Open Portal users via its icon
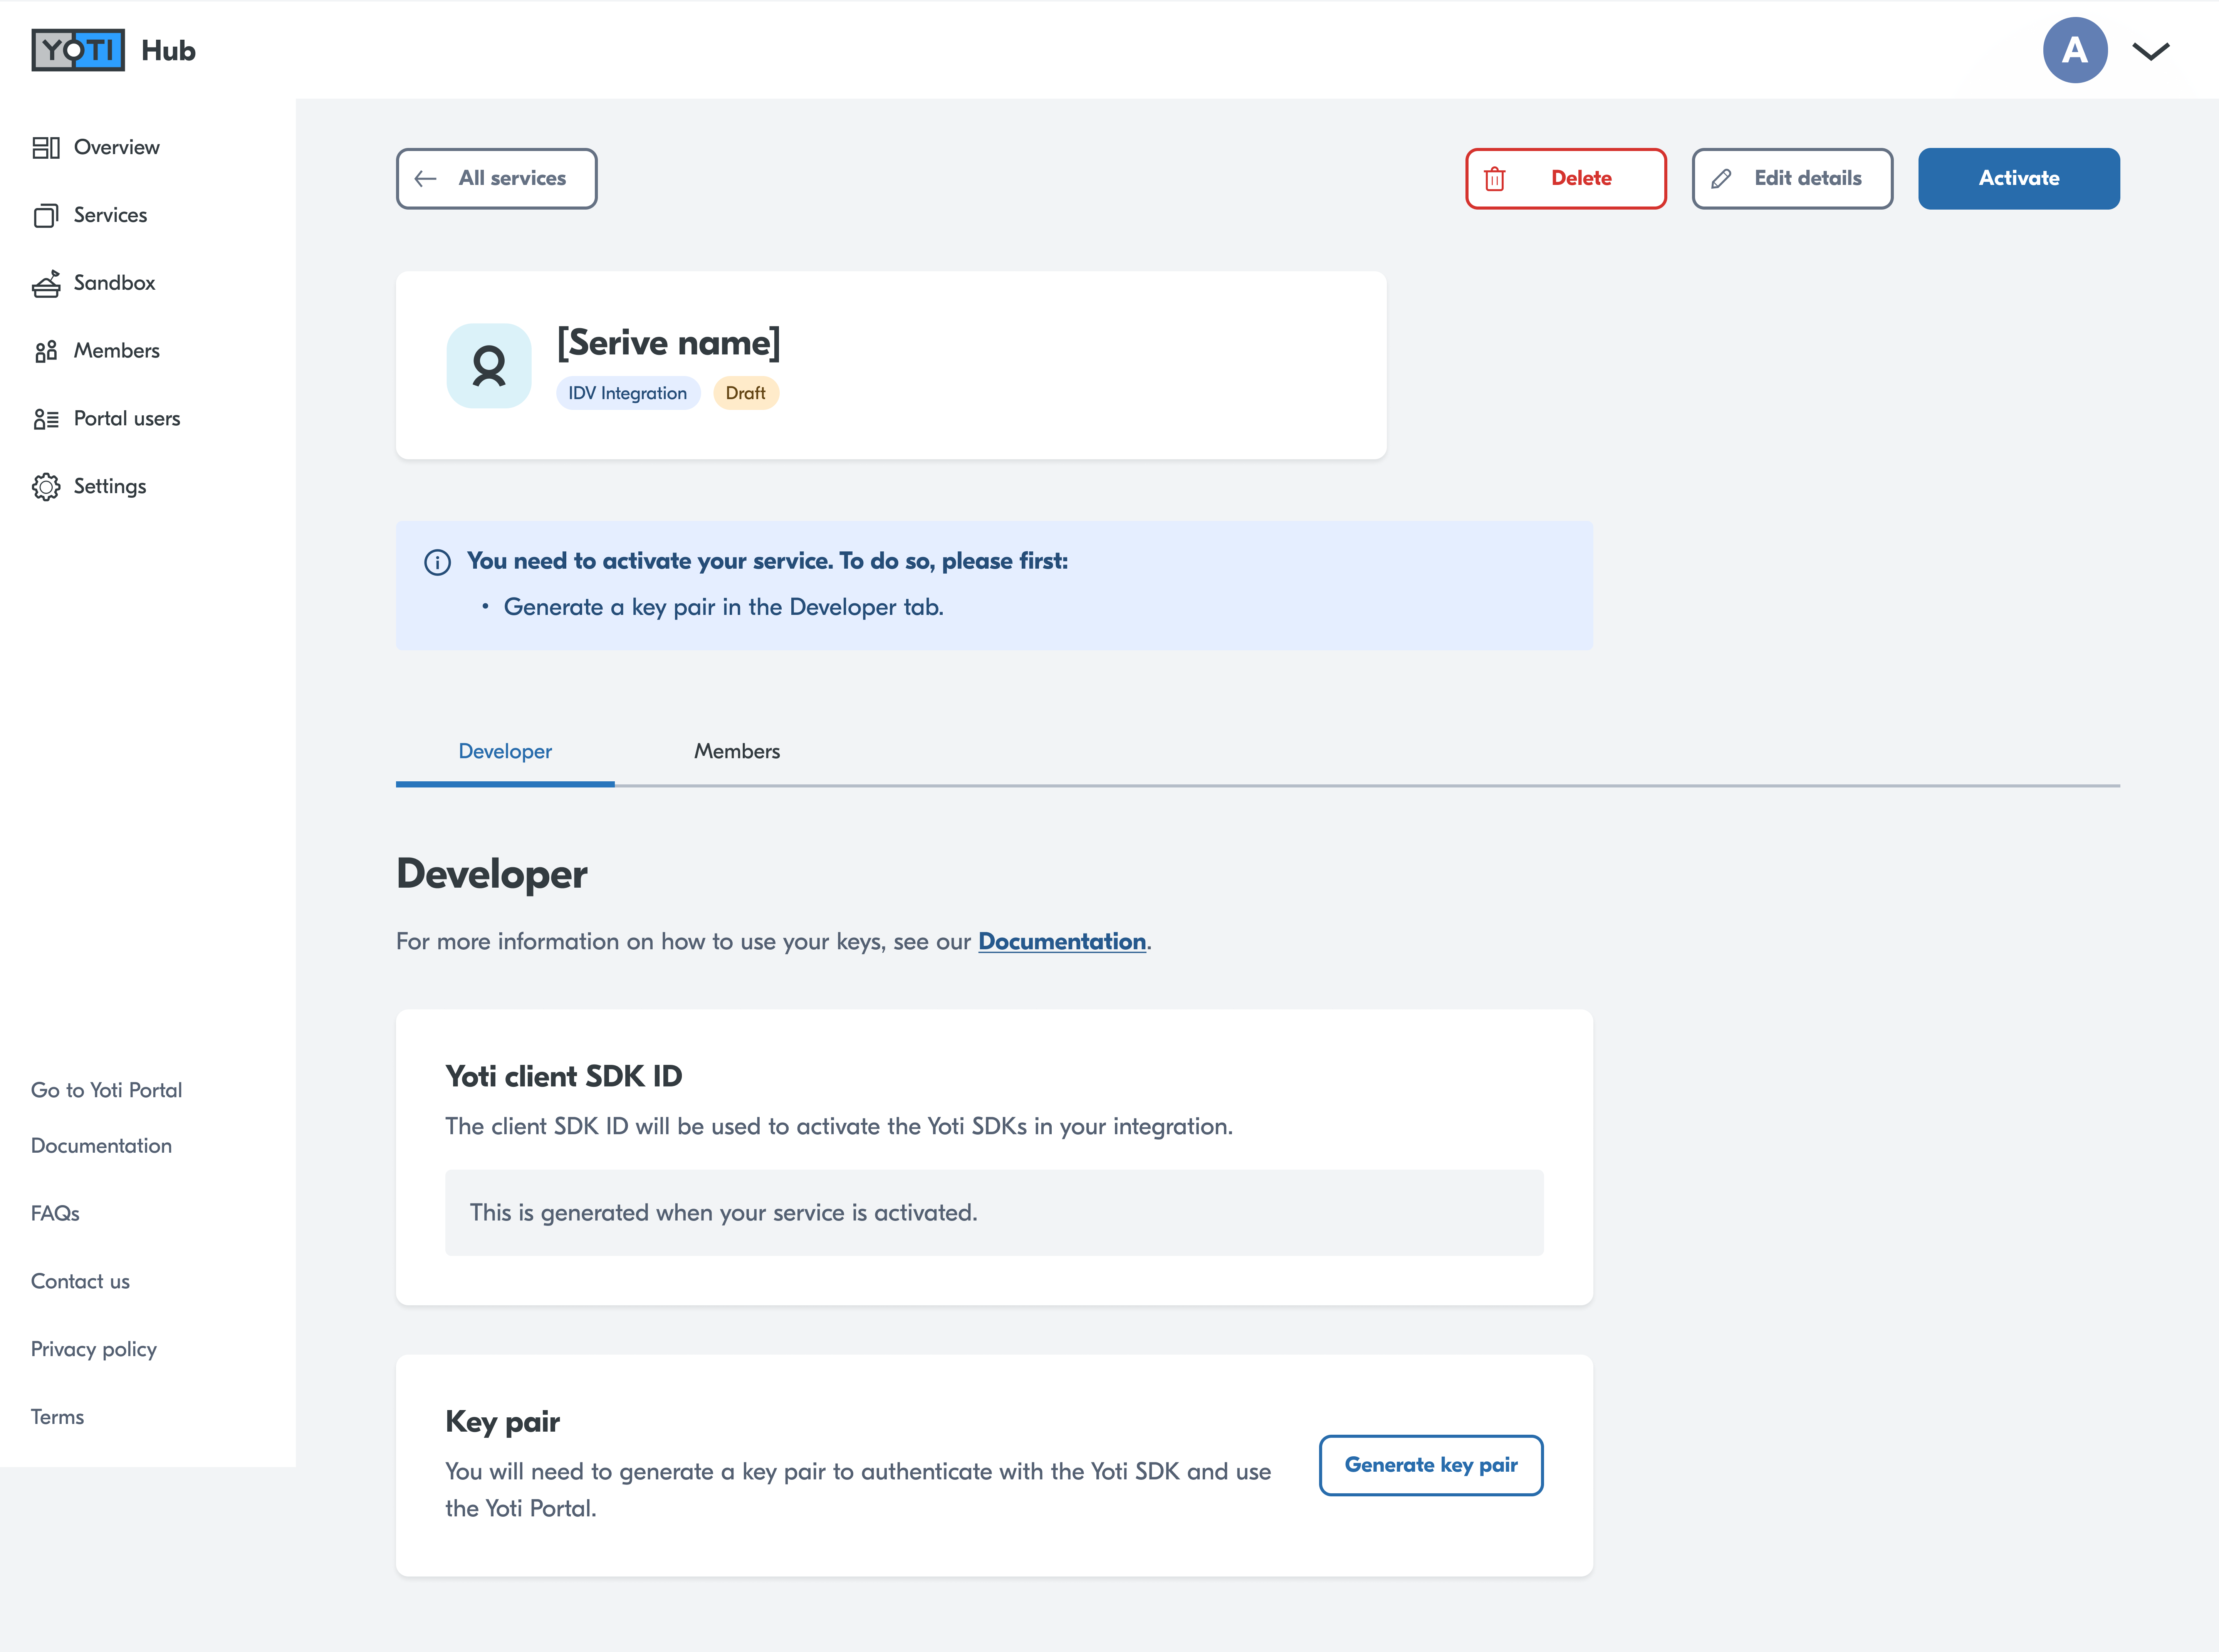 (x=46, y=419)
